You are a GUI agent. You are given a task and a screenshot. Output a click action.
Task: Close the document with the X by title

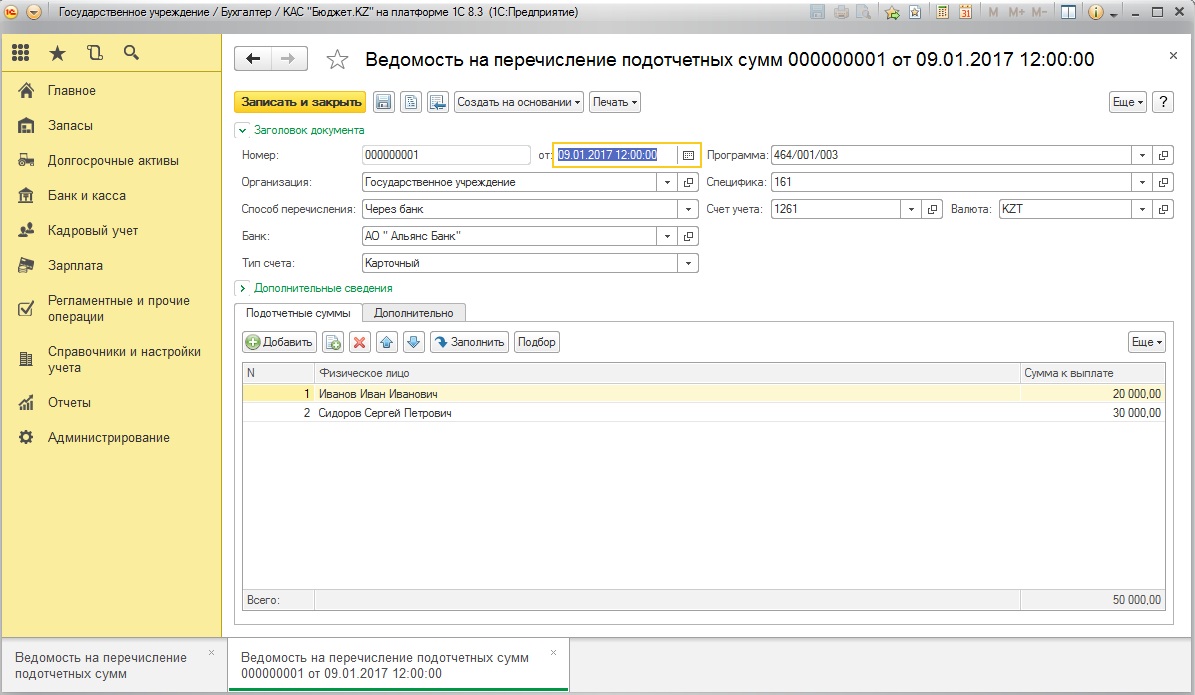pyautogui.click(x=1173, y=56)
